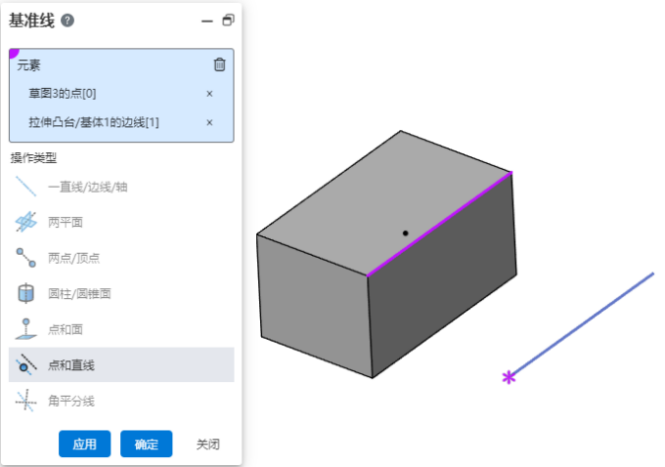The height and width of the screenshot is (467, 665).
Task: Click the 点和面 point-and-plane icon
Action: [x=26, y=329]
